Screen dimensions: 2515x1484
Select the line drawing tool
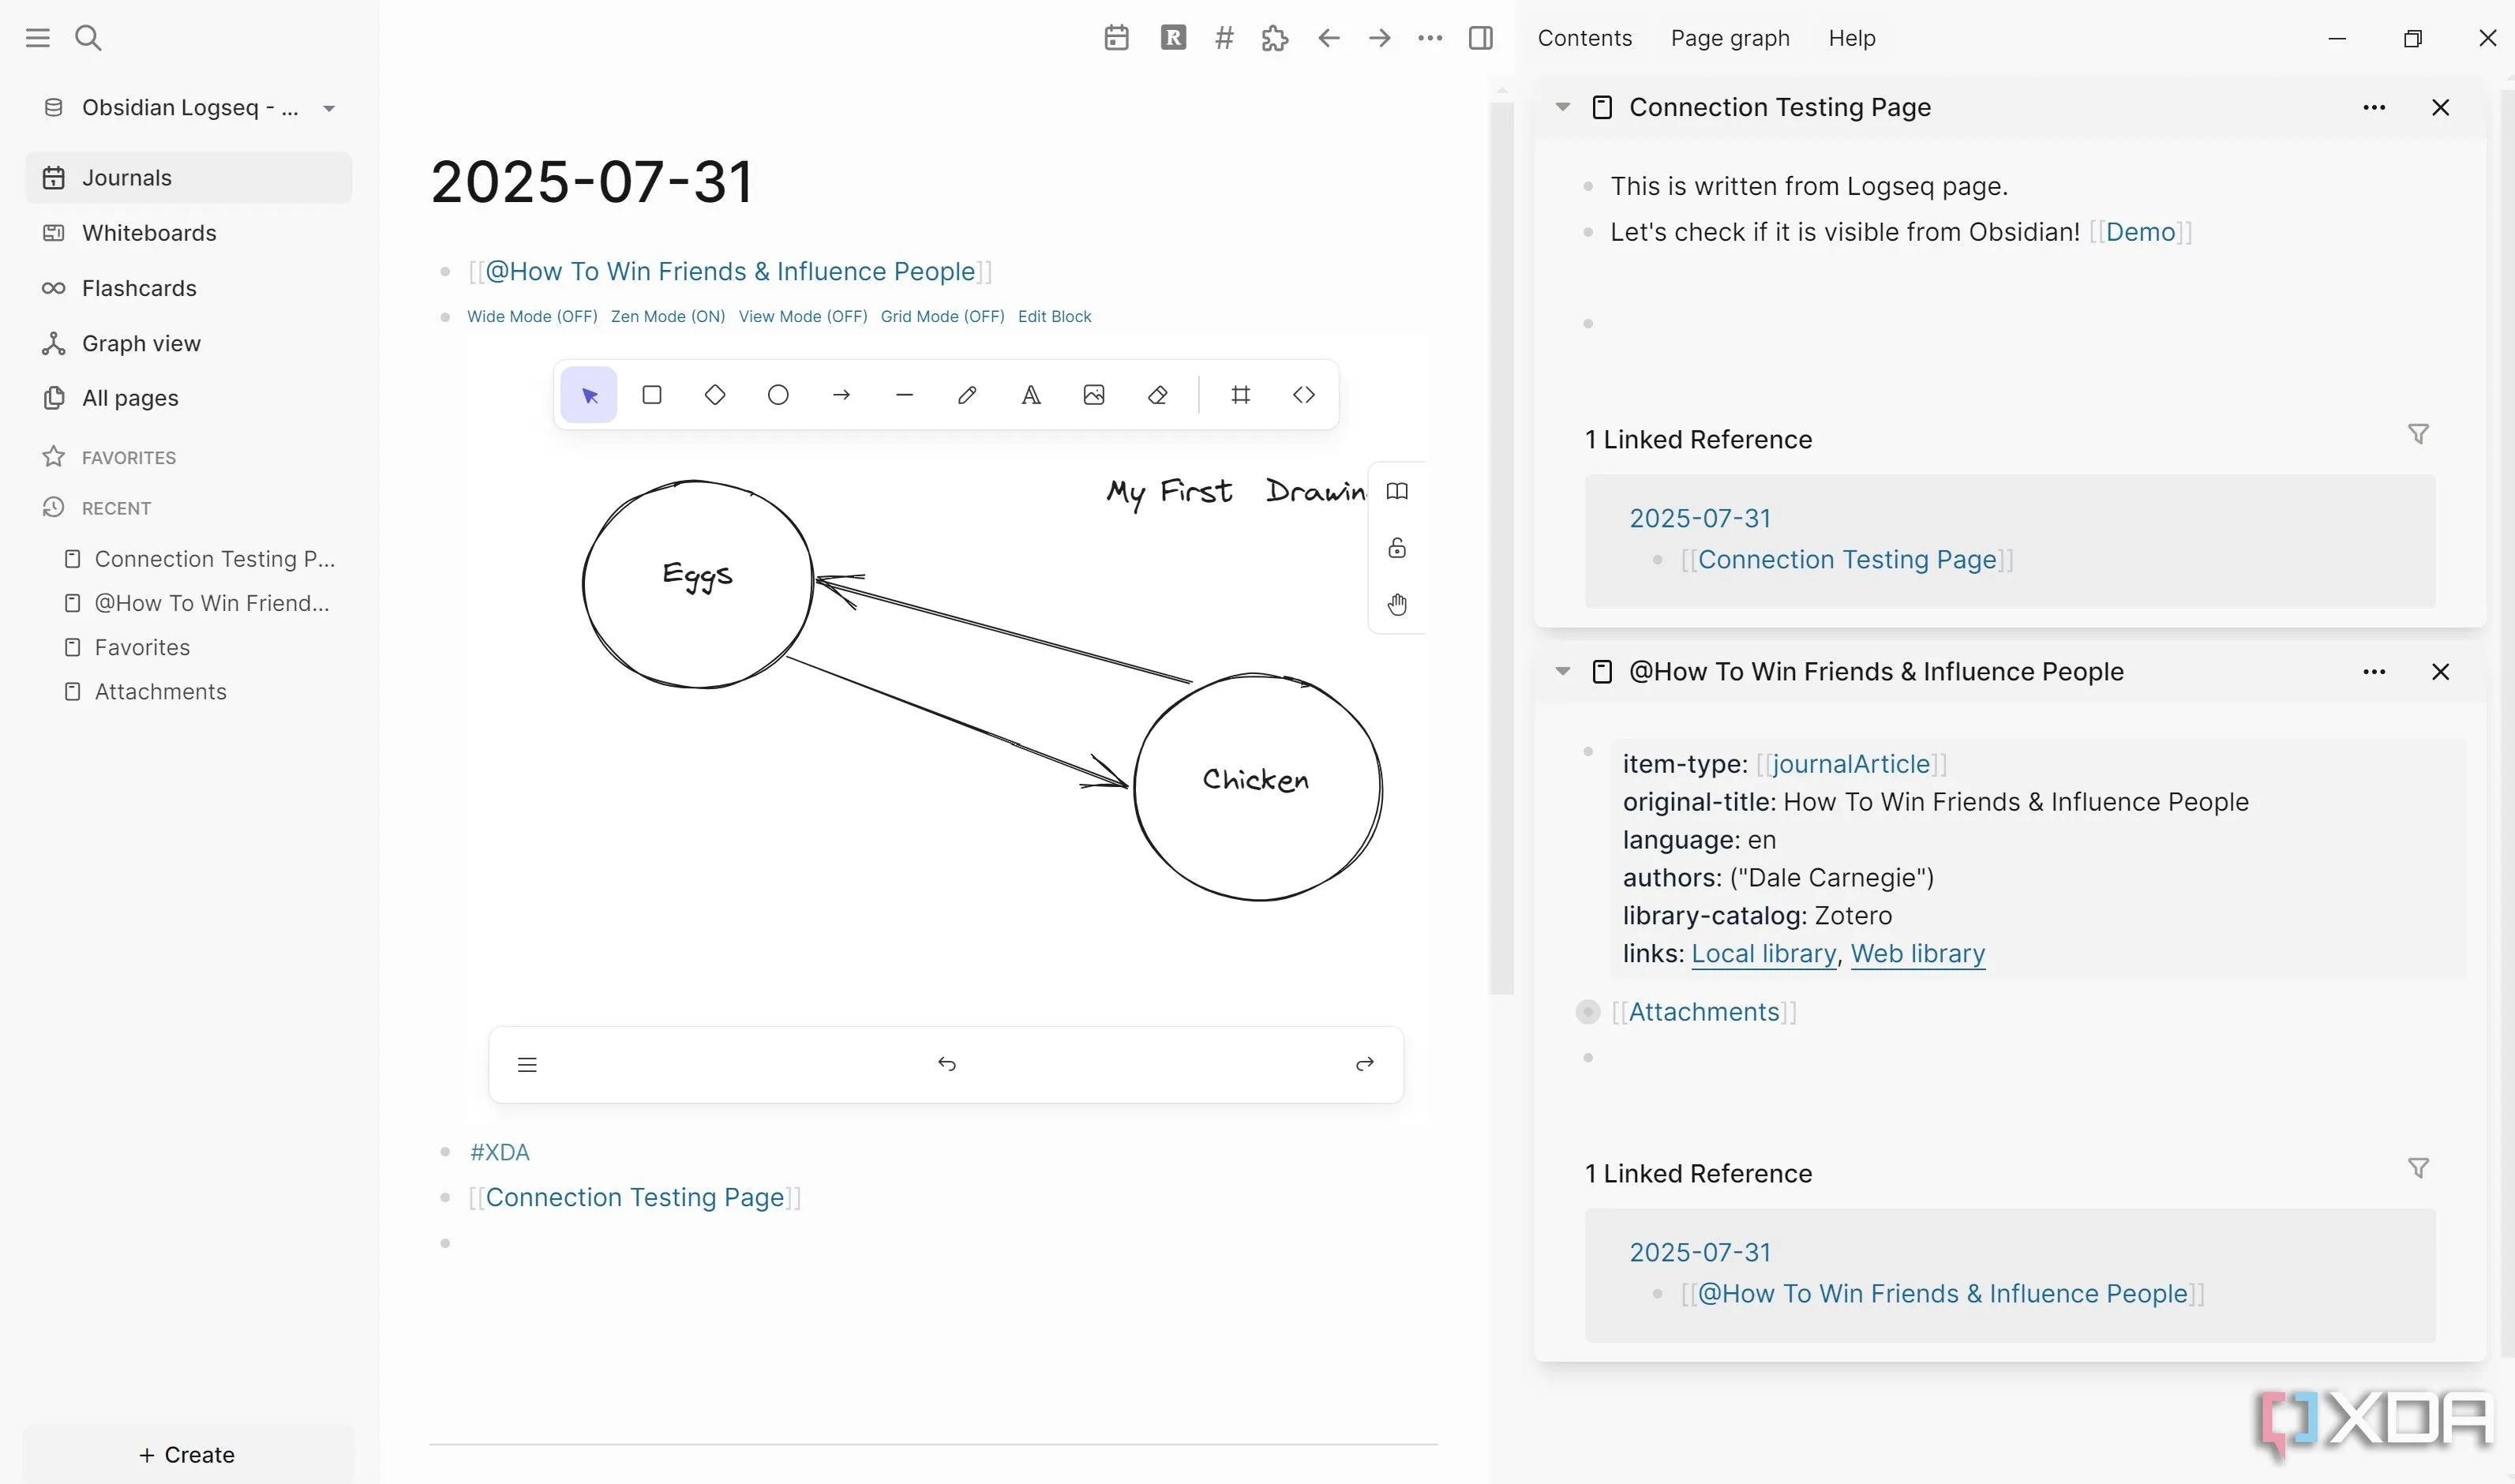click(904, 395)
